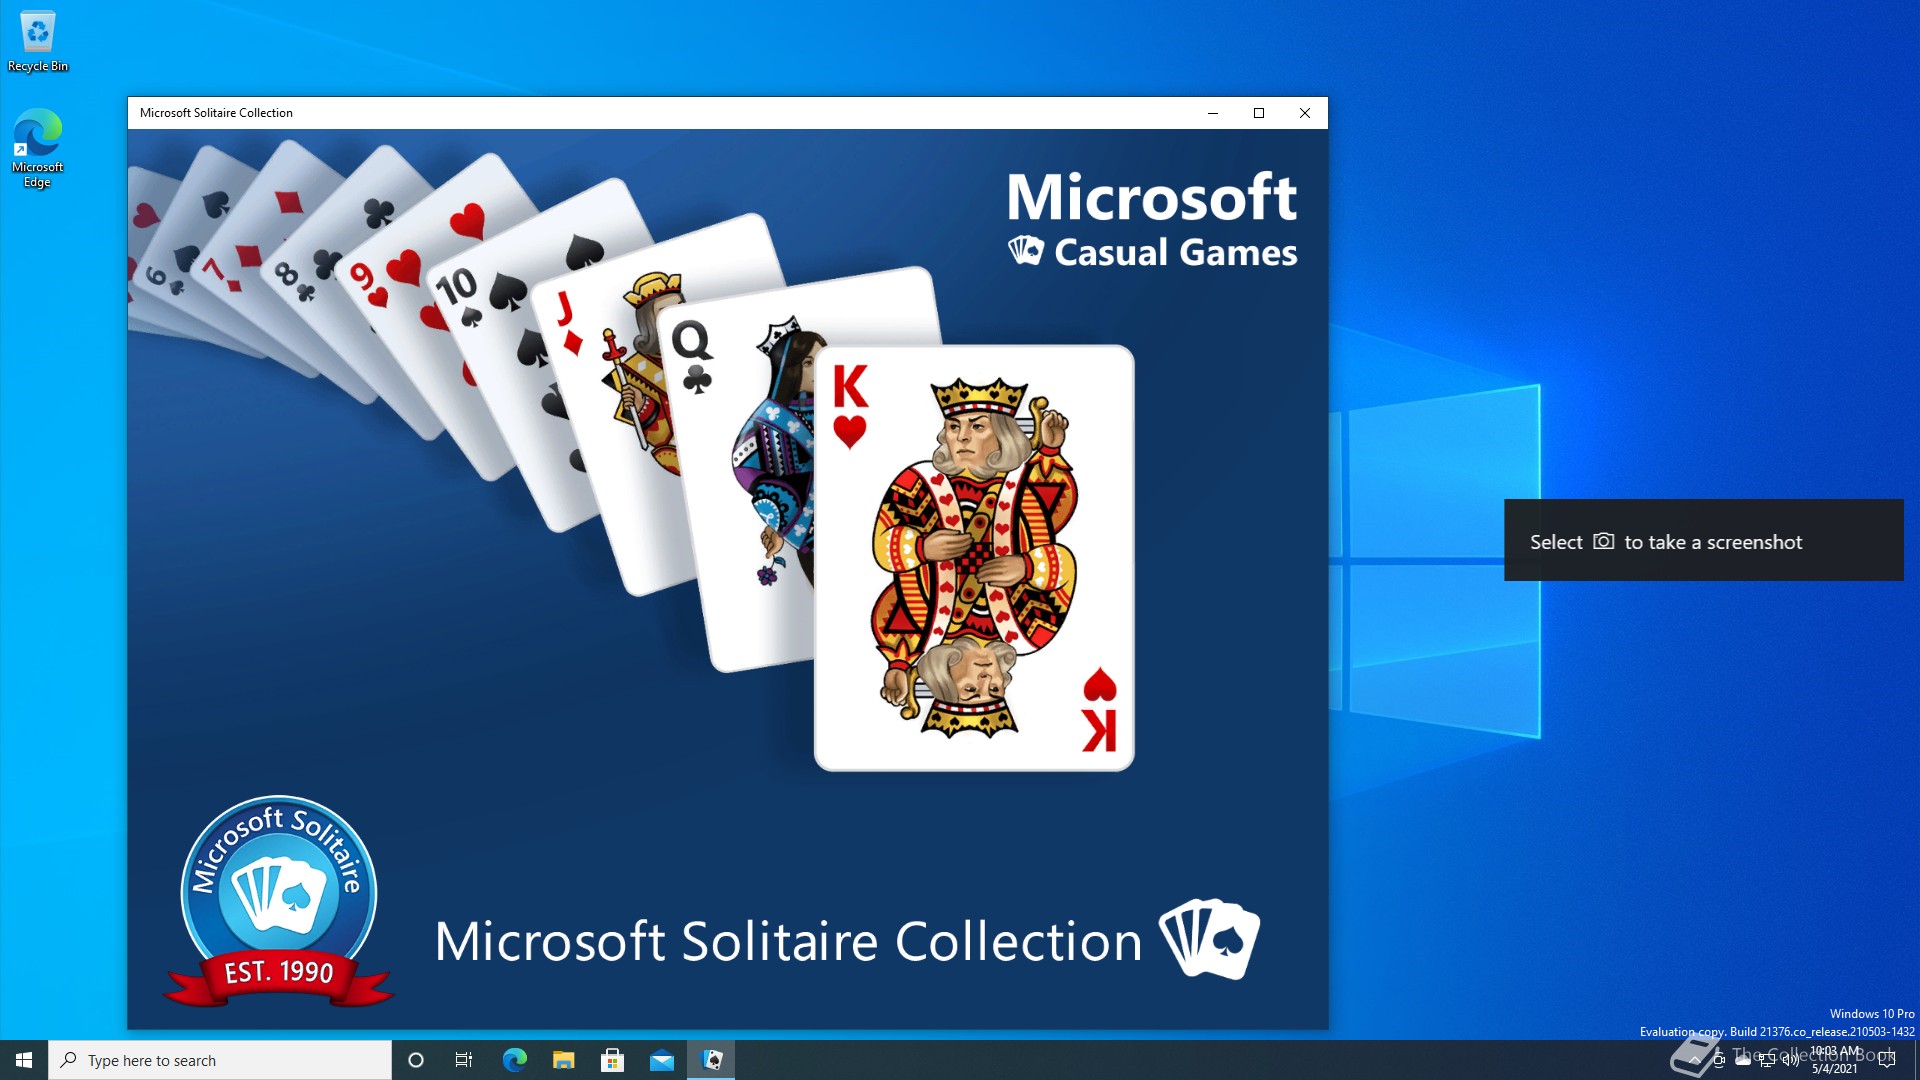Click the 'Select to take a screenshot' notification

click(x=1703, y=540)
